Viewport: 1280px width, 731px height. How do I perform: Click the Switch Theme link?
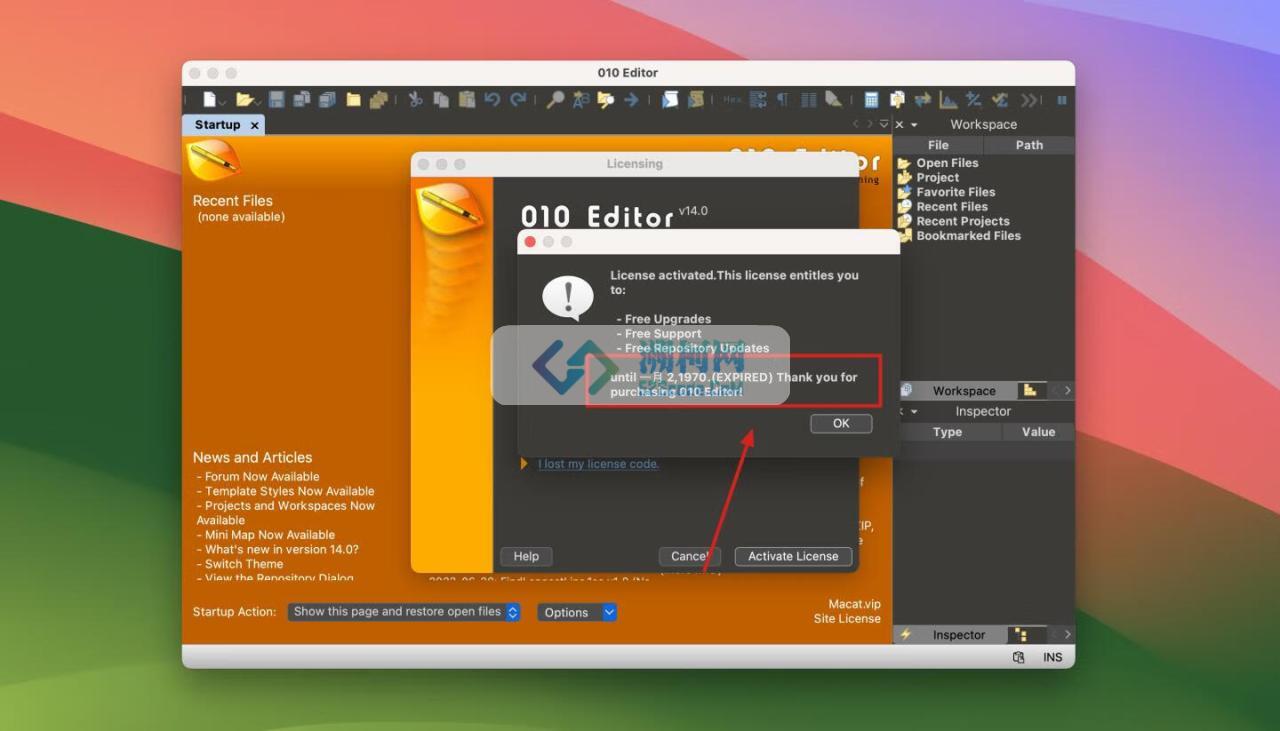(x=244, y=564)
